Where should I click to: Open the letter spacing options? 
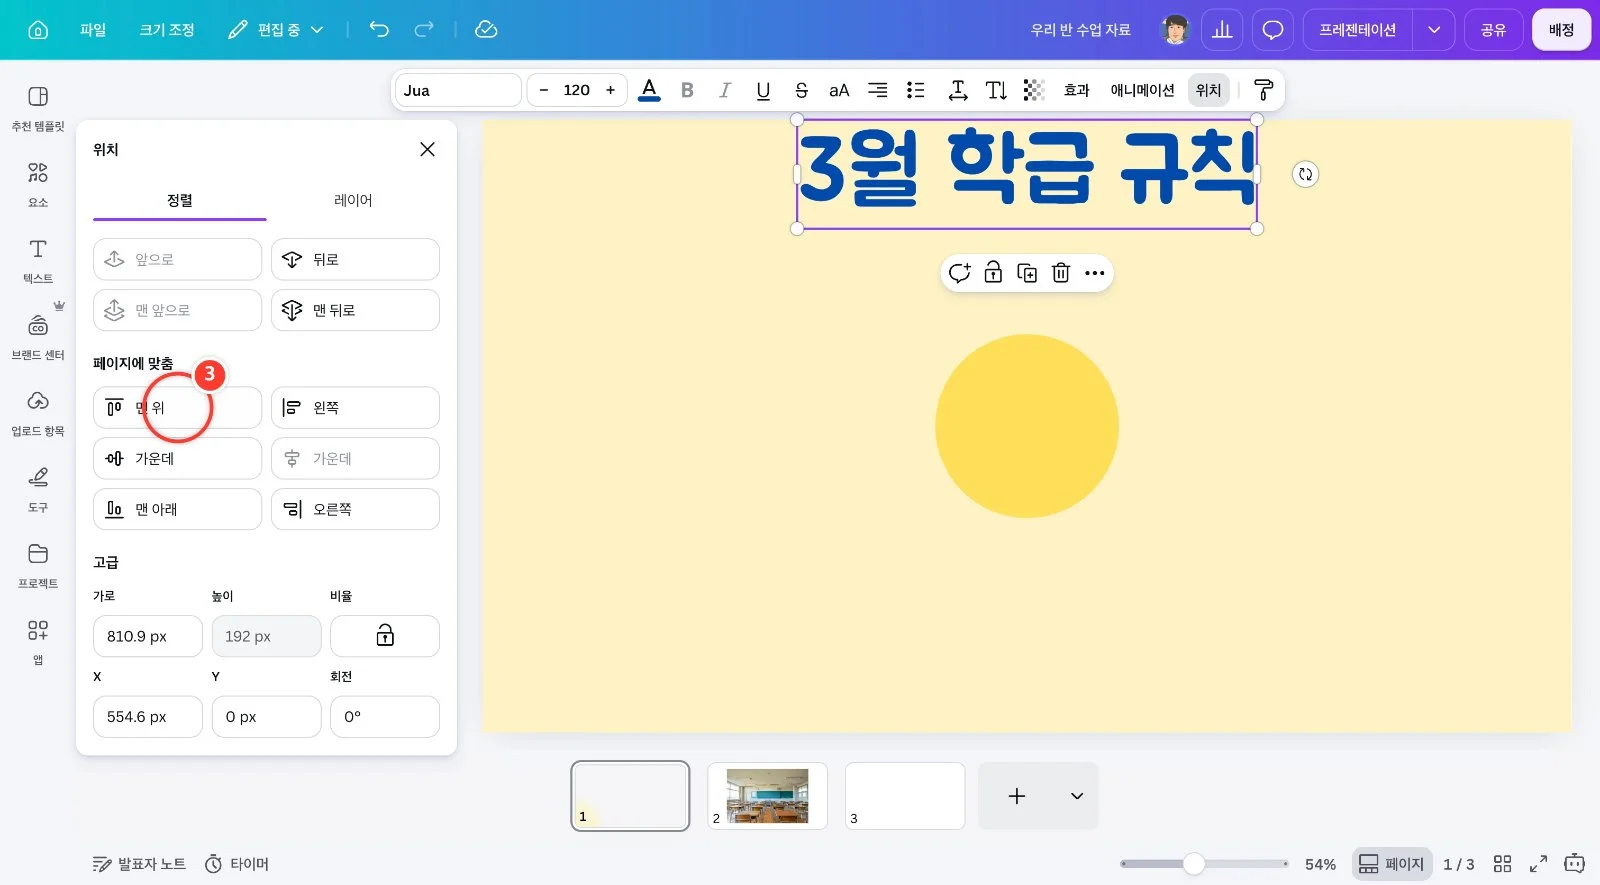tap(958, 90)
